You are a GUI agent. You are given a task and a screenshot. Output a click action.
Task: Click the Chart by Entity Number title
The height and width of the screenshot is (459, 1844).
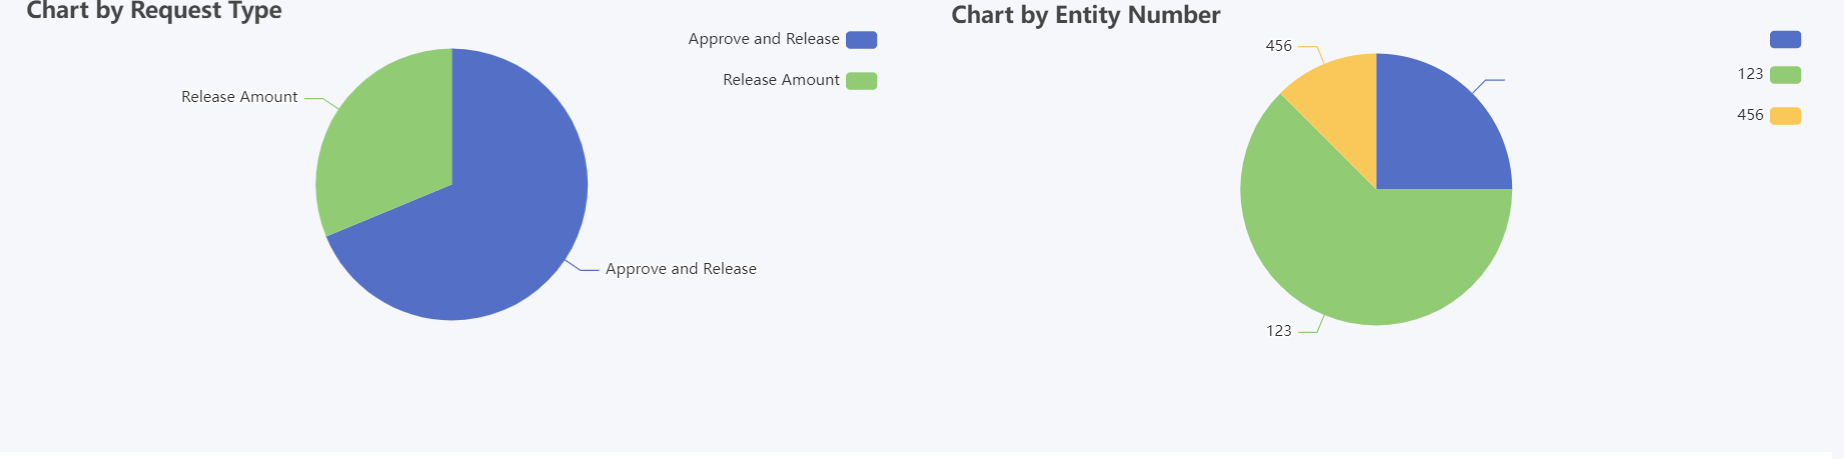tap(1085, 15)
